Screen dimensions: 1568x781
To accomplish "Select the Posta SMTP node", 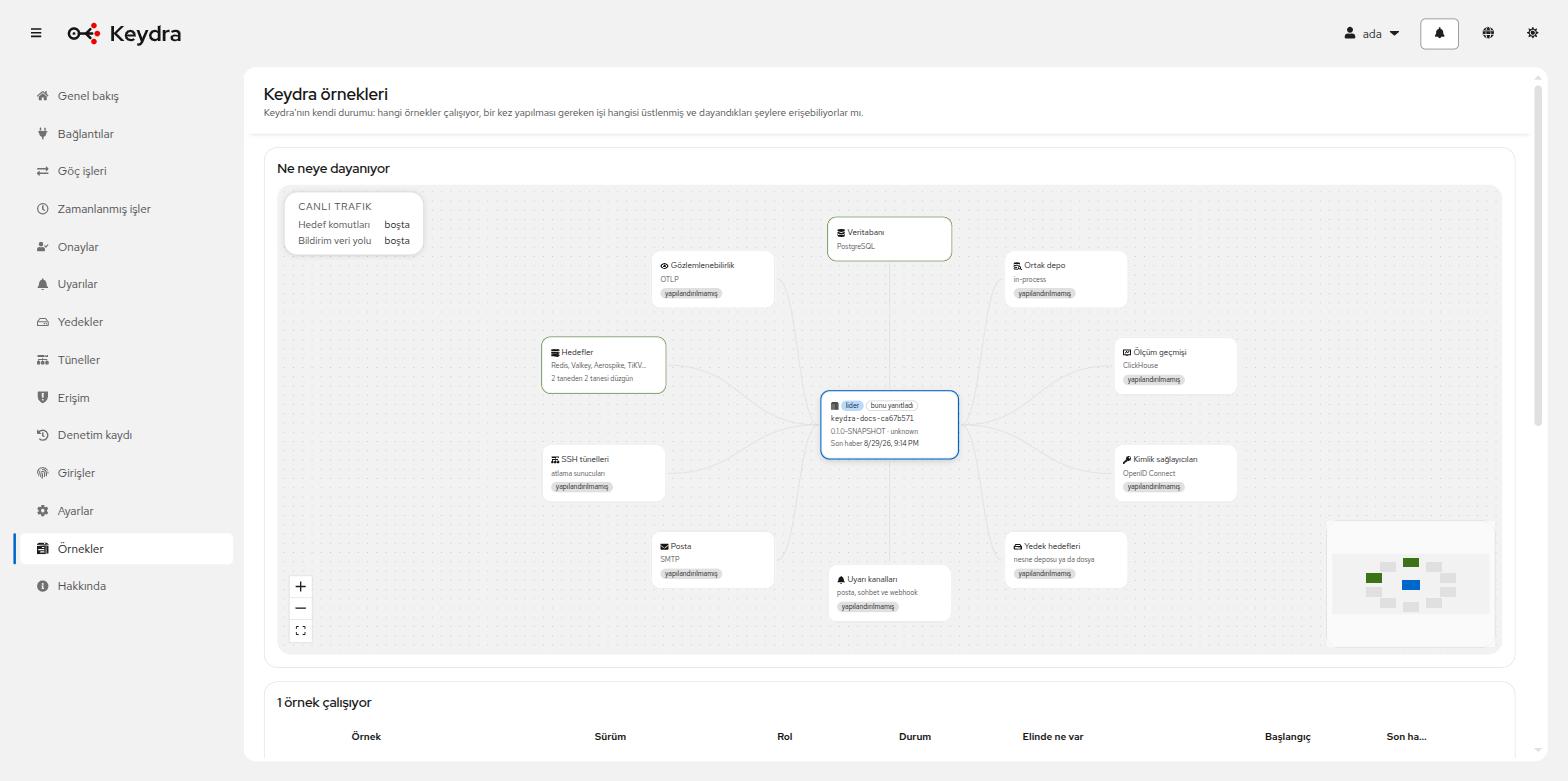I will pyautogui.click(x=713, y=560).
